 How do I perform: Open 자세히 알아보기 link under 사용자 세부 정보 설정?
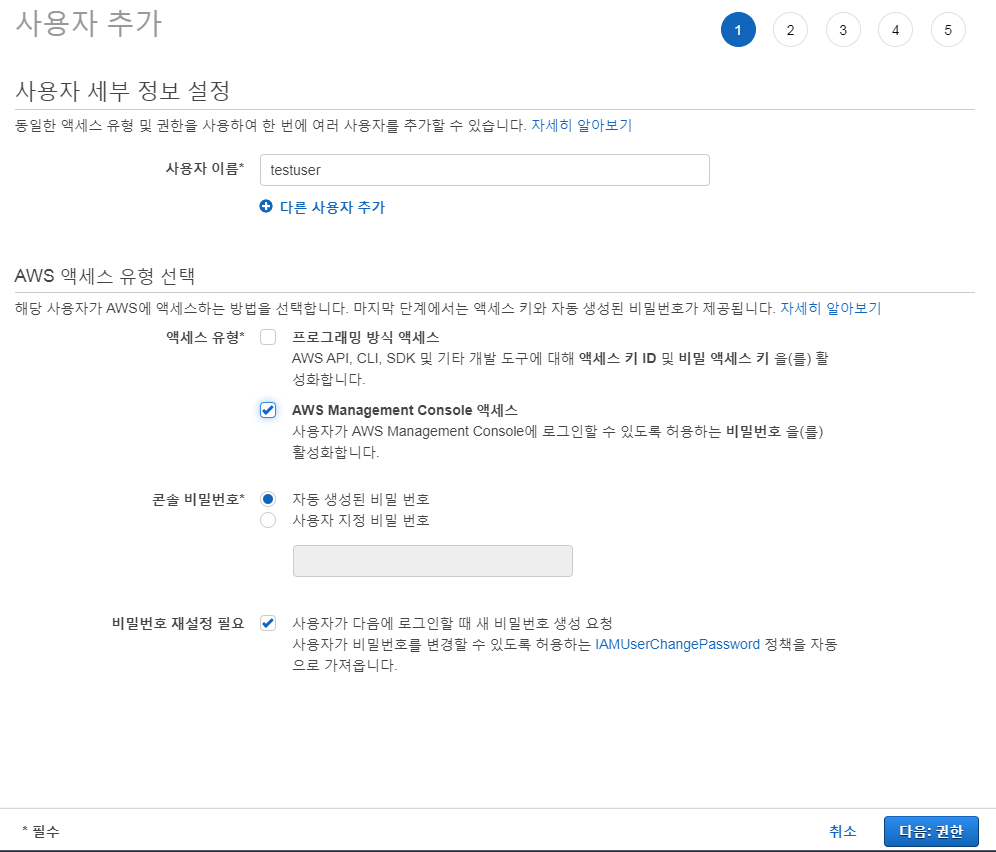(x=581, y=125)
